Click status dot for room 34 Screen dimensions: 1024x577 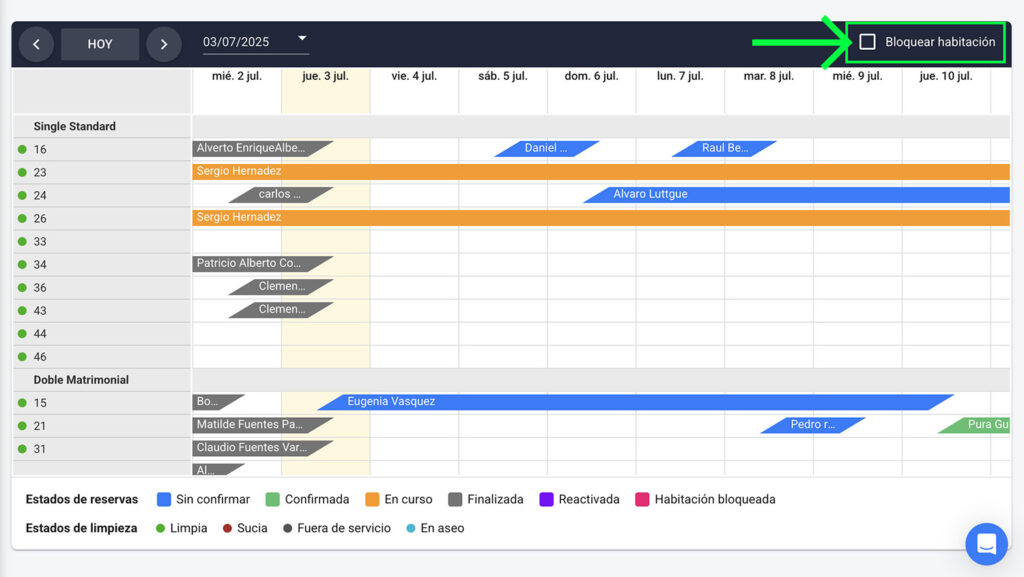pyautogui.click(x=22, y=265)
